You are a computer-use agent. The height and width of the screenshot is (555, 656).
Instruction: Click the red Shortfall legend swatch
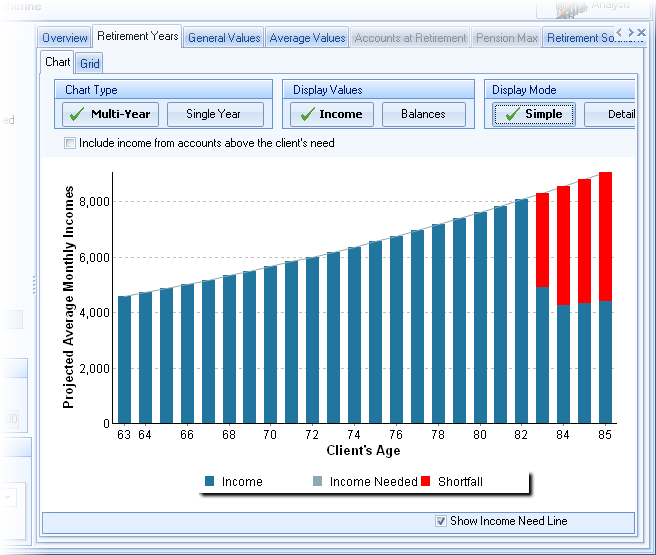[x=428, y=482]
